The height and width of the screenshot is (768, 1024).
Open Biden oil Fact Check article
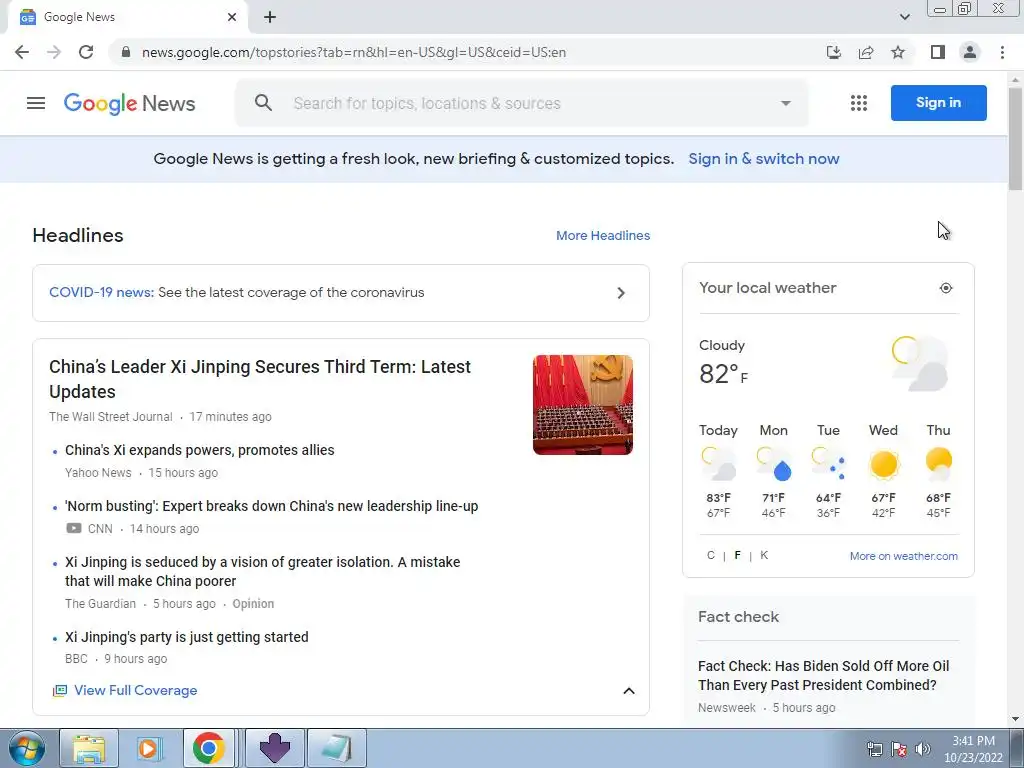824,675
